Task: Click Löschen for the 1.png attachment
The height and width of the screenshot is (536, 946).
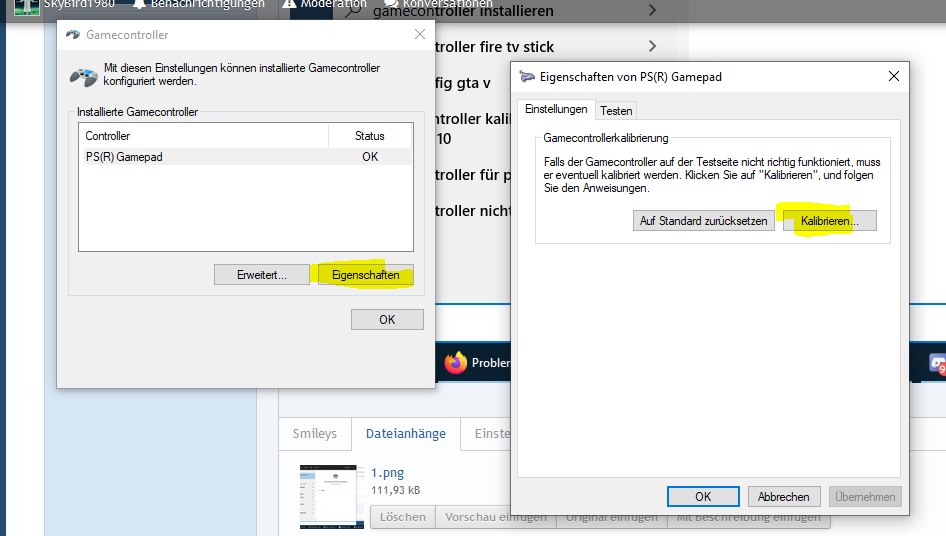Action: (x=402, y=517)
